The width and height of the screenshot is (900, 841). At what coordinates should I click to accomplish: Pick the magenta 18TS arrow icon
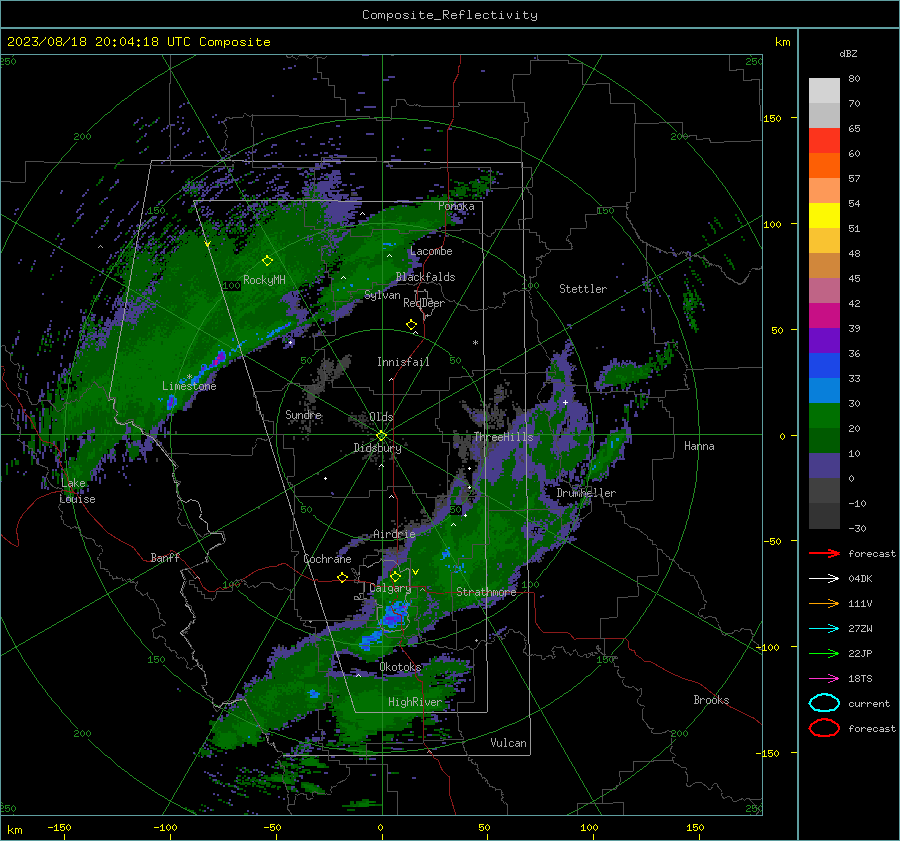tap(824, 679)
